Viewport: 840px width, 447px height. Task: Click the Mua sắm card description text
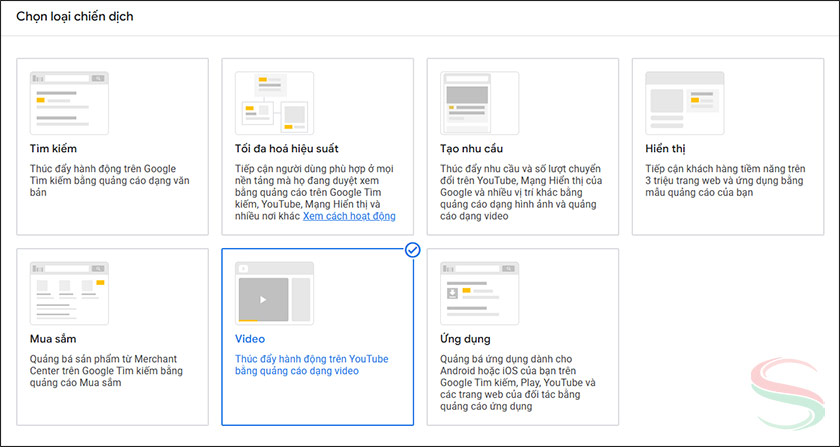(x=108, y=372)
